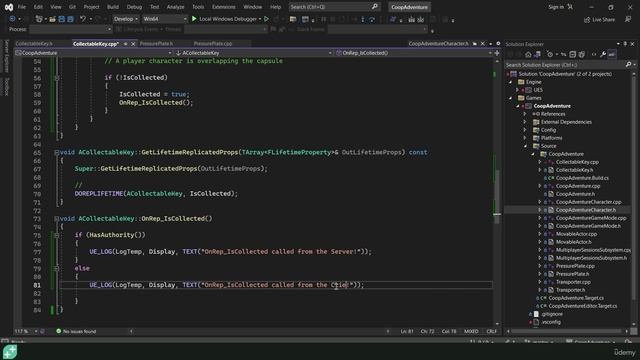Open the Develop configuration dropdown
Viewport: 640px width, 360px height.
(x=125, y=19)
